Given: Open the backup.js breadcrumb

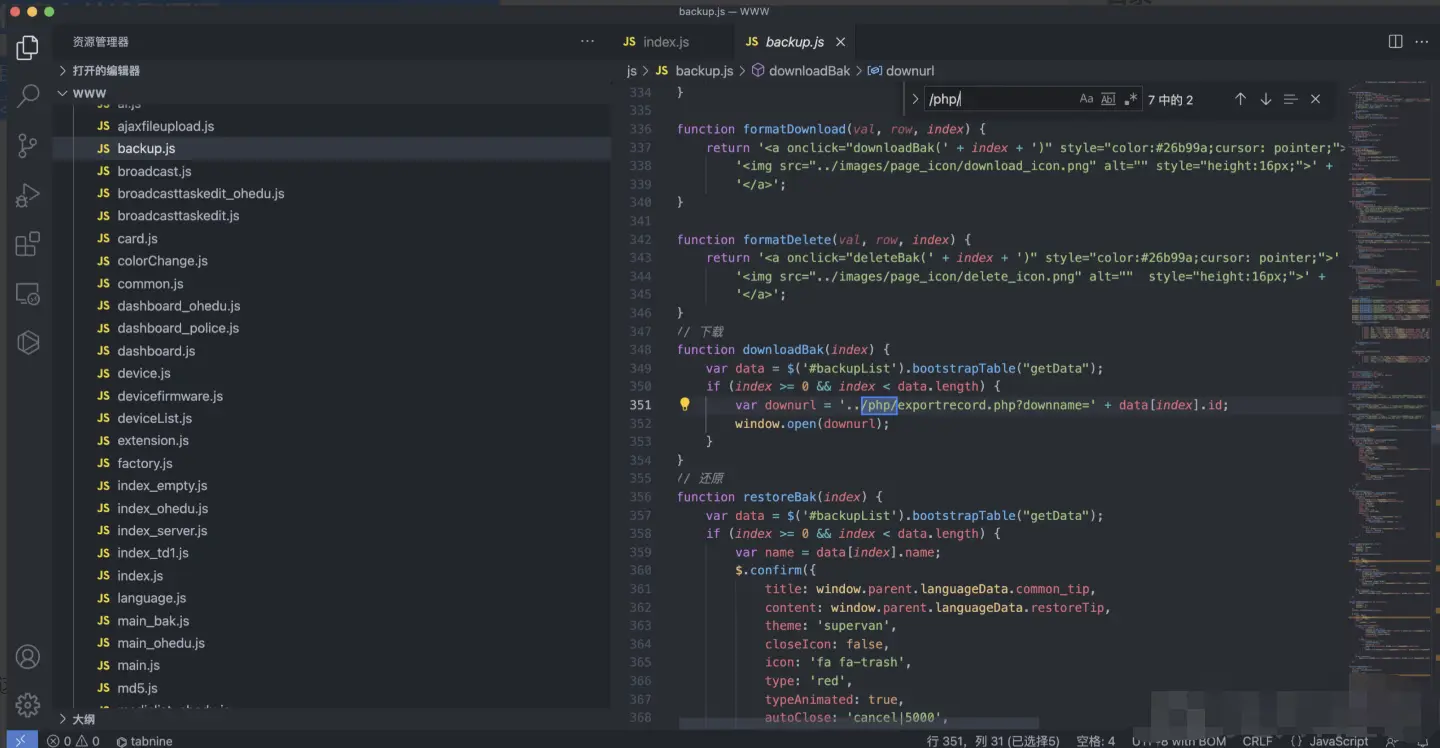Looking at the screenshot, I should [x=694, y=70].
